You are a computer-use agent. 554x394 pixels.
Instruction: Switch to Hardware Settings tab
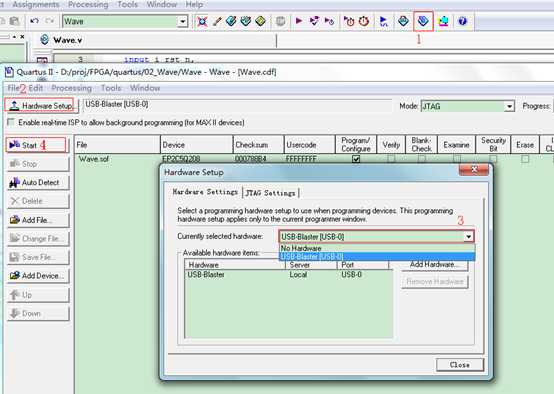point(205,192)
